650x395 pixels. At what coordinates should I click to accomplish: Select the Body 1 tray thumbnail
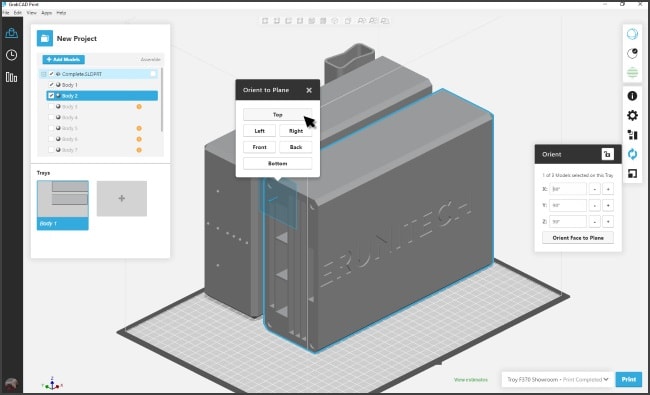point(63,205)
